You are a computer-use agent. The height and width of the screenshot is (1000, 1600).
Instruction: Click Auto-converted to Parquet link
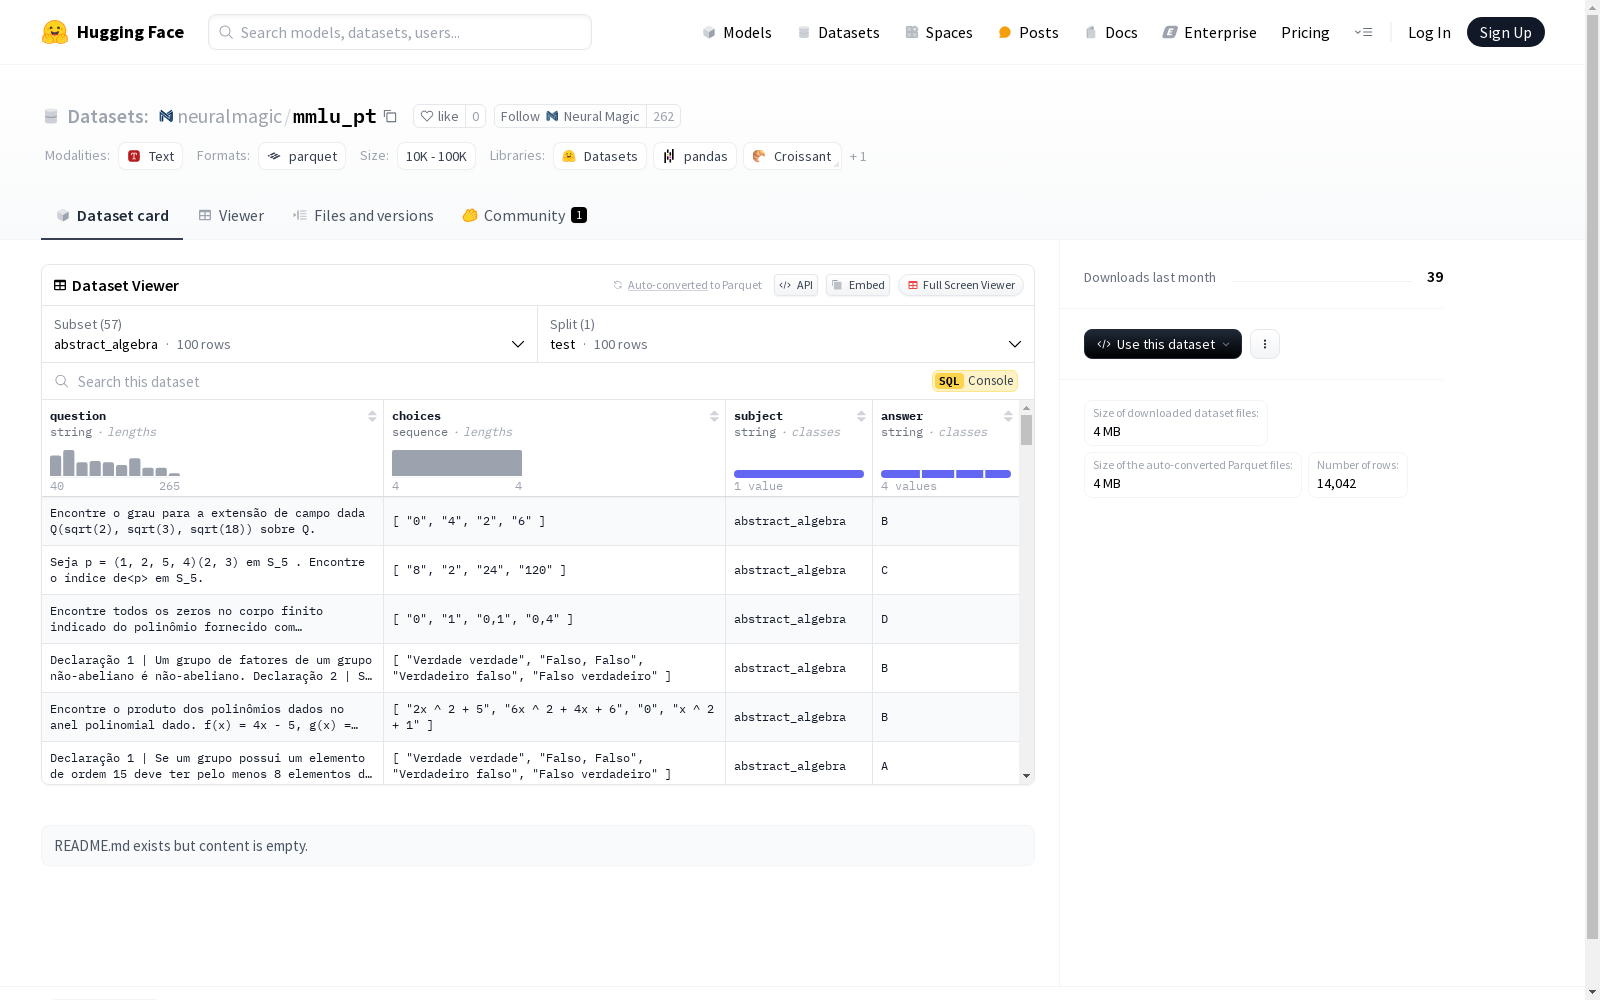[667, 285]
